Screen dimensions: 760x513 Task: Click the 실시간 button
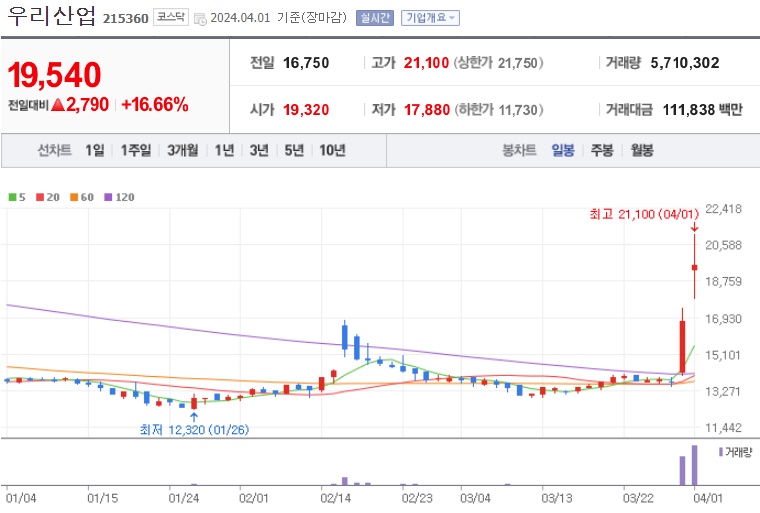pyautogui.click(x=375, y=18)
